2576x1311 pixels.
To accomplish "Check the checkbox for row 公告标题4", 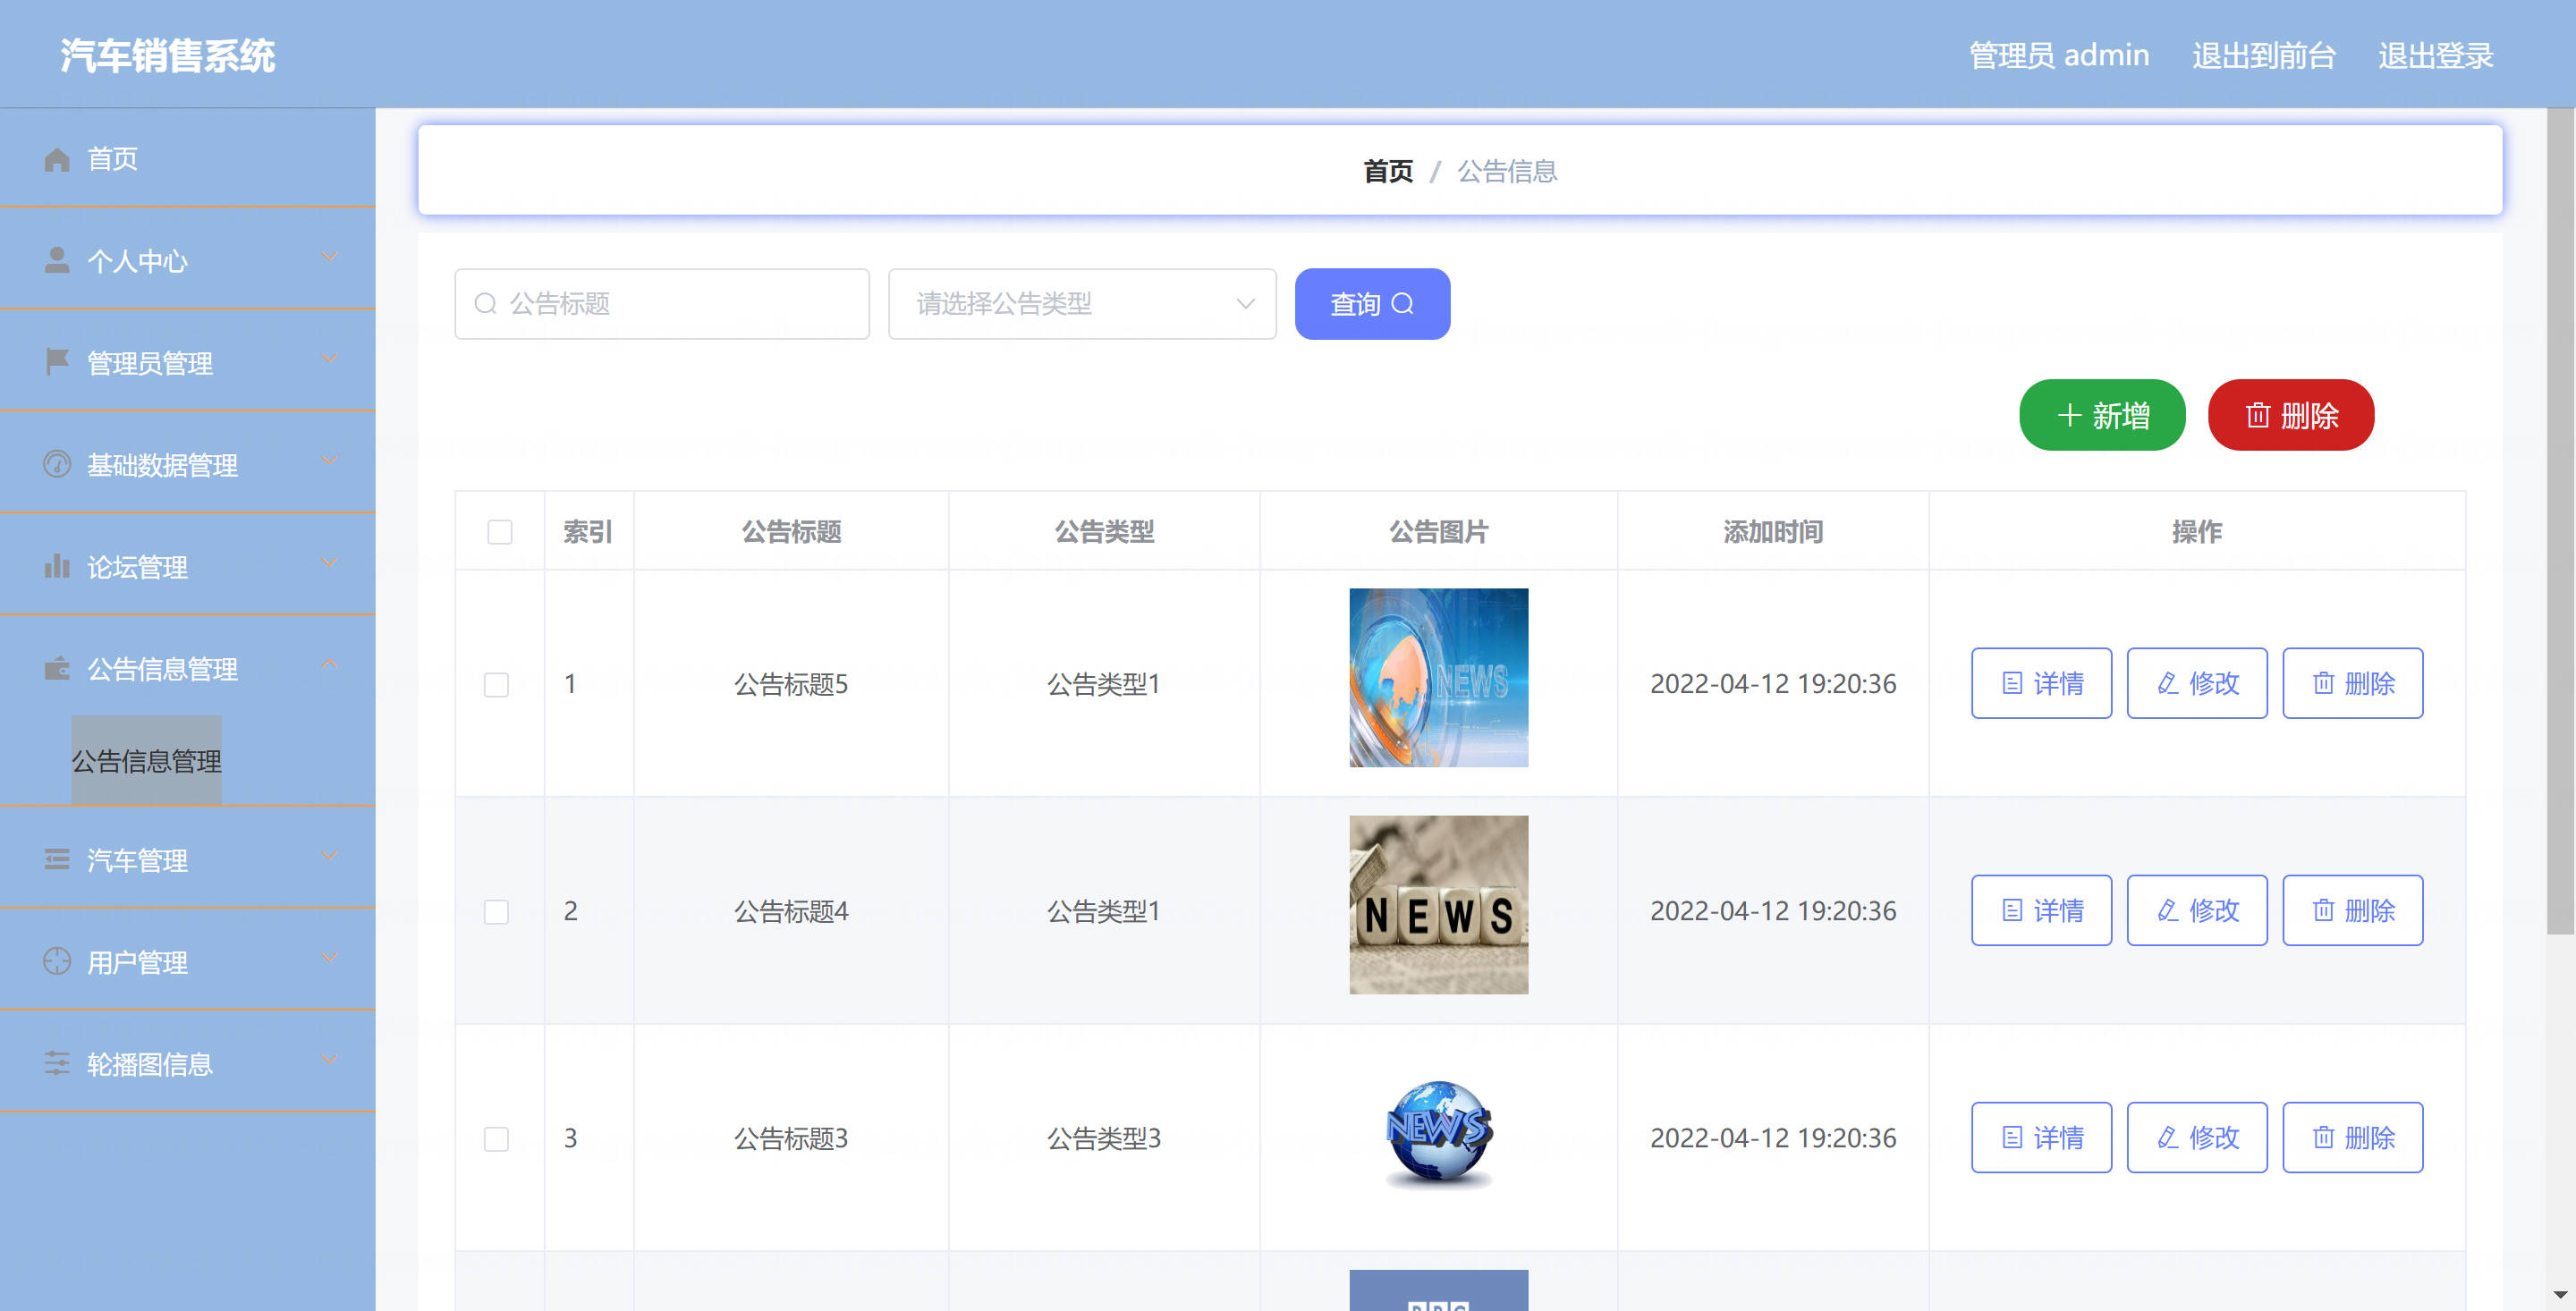I will (x=496, y=912).
